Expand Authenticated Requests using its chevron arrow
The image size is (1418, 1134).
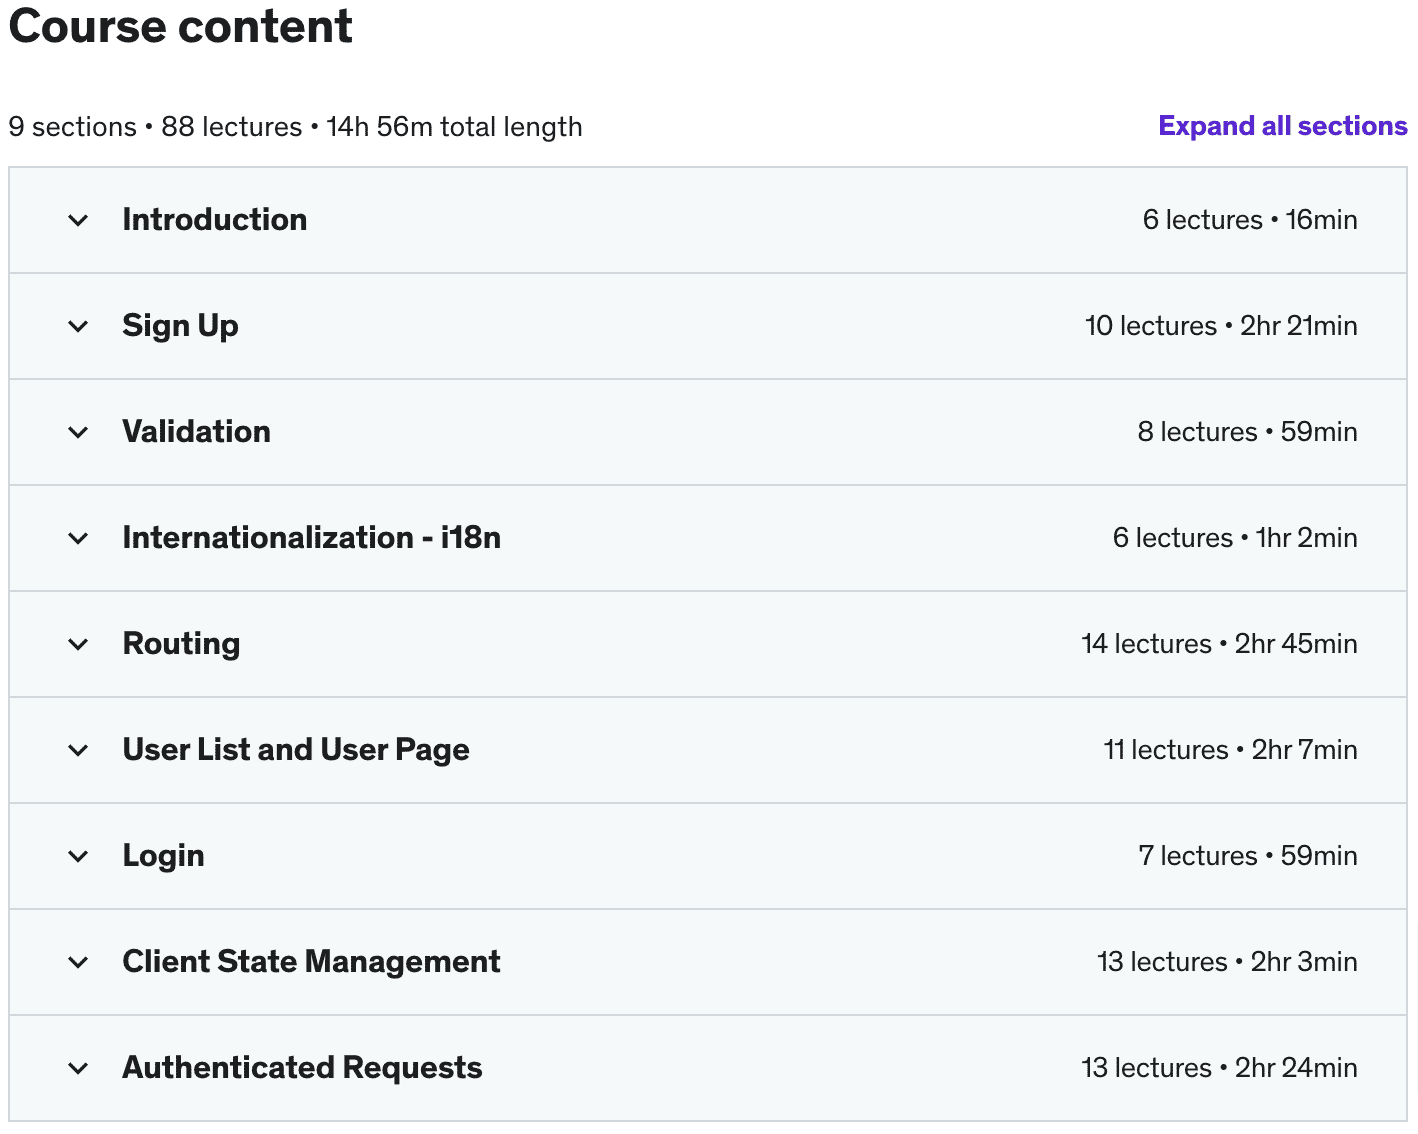point(78,1069)
